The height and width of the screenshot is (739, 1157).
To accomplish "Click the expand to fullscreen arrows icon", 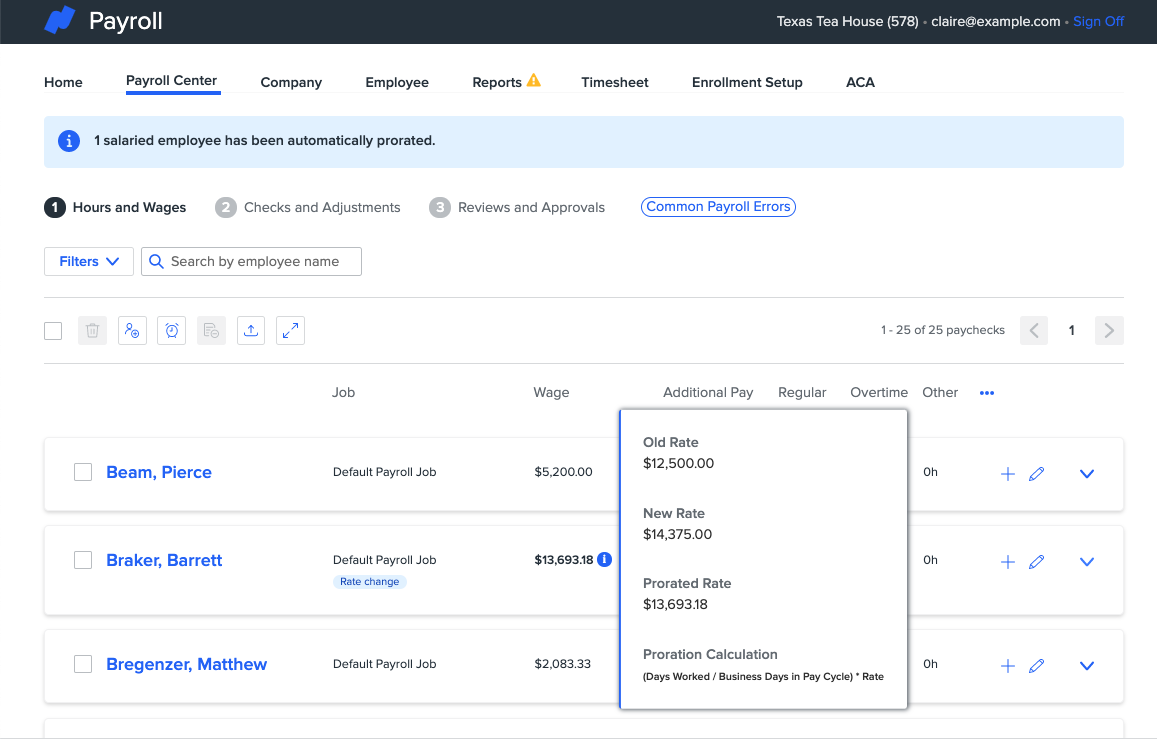I will click(291, 330).
